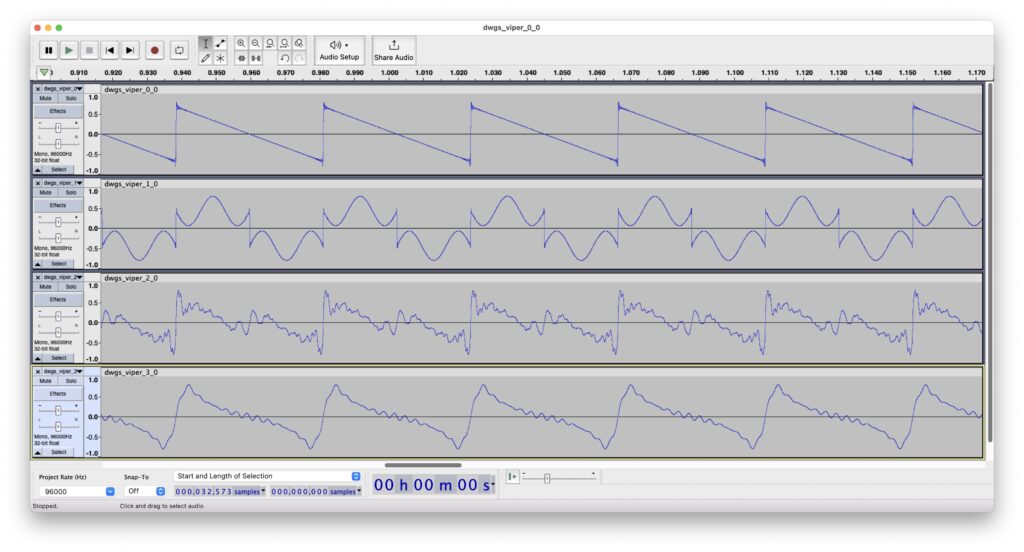Select the Draw pencil tool
Screen dimensions: 1024x552
pos(205,58)
